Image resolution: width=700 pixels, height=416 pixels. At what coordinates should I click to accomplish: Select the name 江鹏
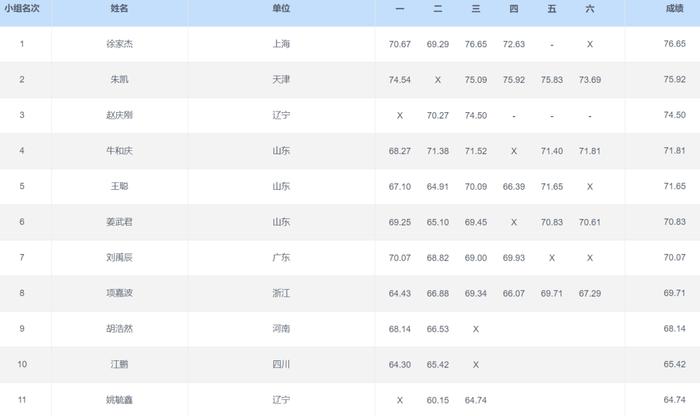coord(119,364)
